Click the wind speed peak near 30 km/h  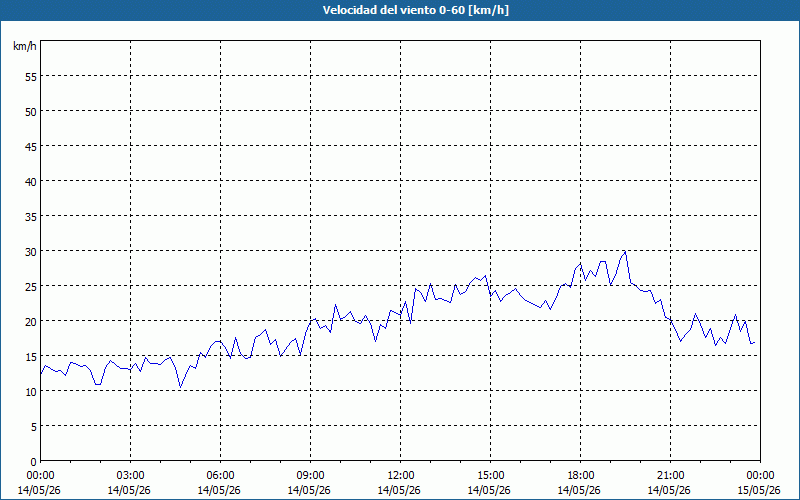click(x=625, y=251)
